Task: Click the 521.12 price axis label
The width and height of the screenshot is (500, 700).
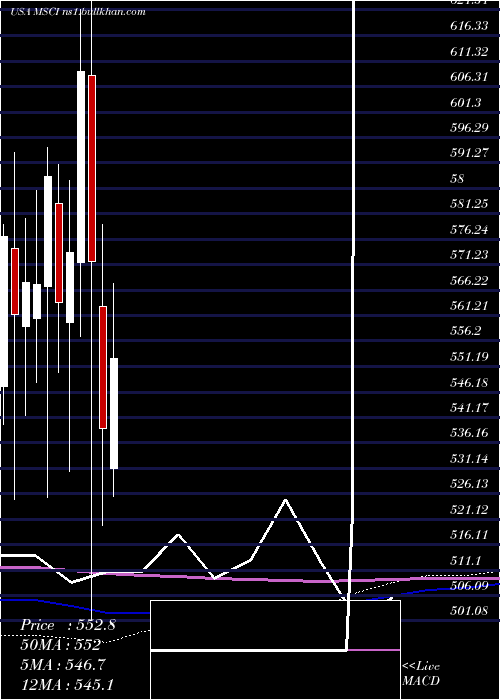Action: click(469, 510)
